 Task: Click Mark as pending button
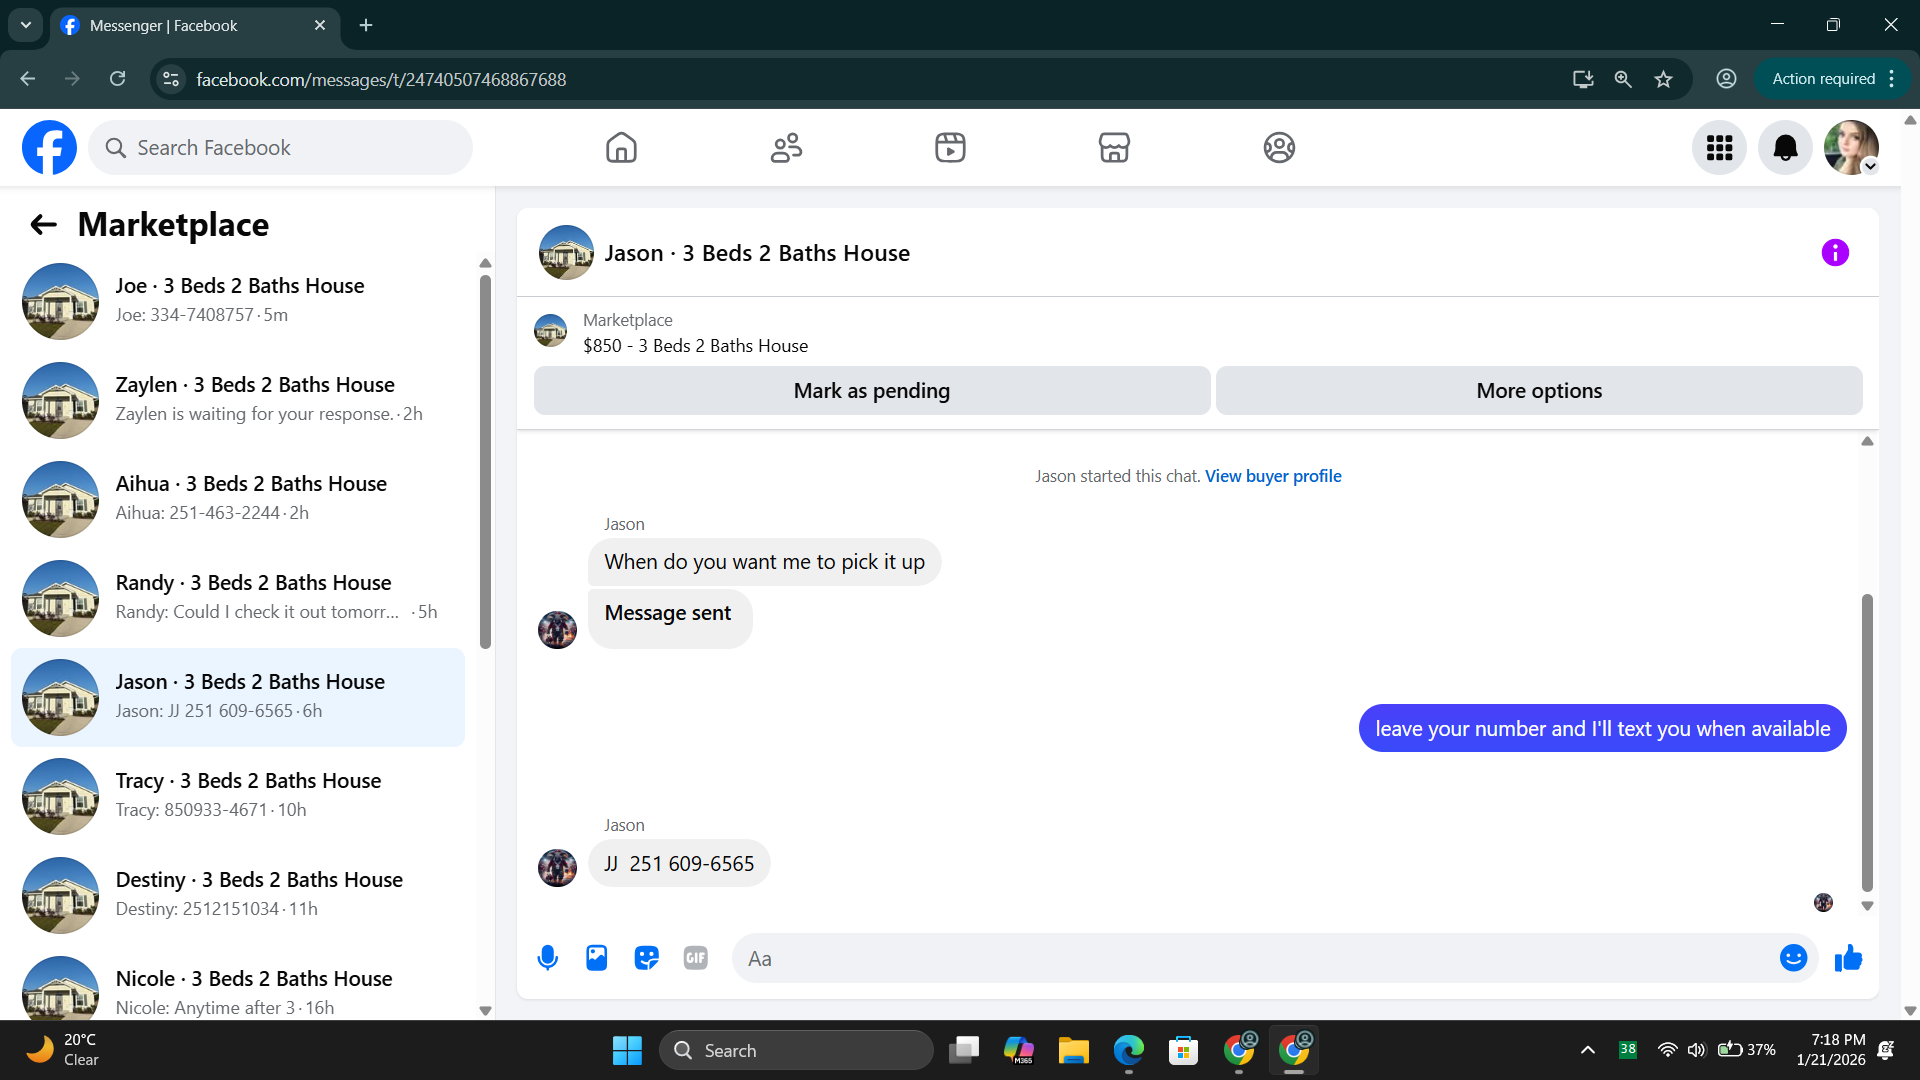click(871, 391)
